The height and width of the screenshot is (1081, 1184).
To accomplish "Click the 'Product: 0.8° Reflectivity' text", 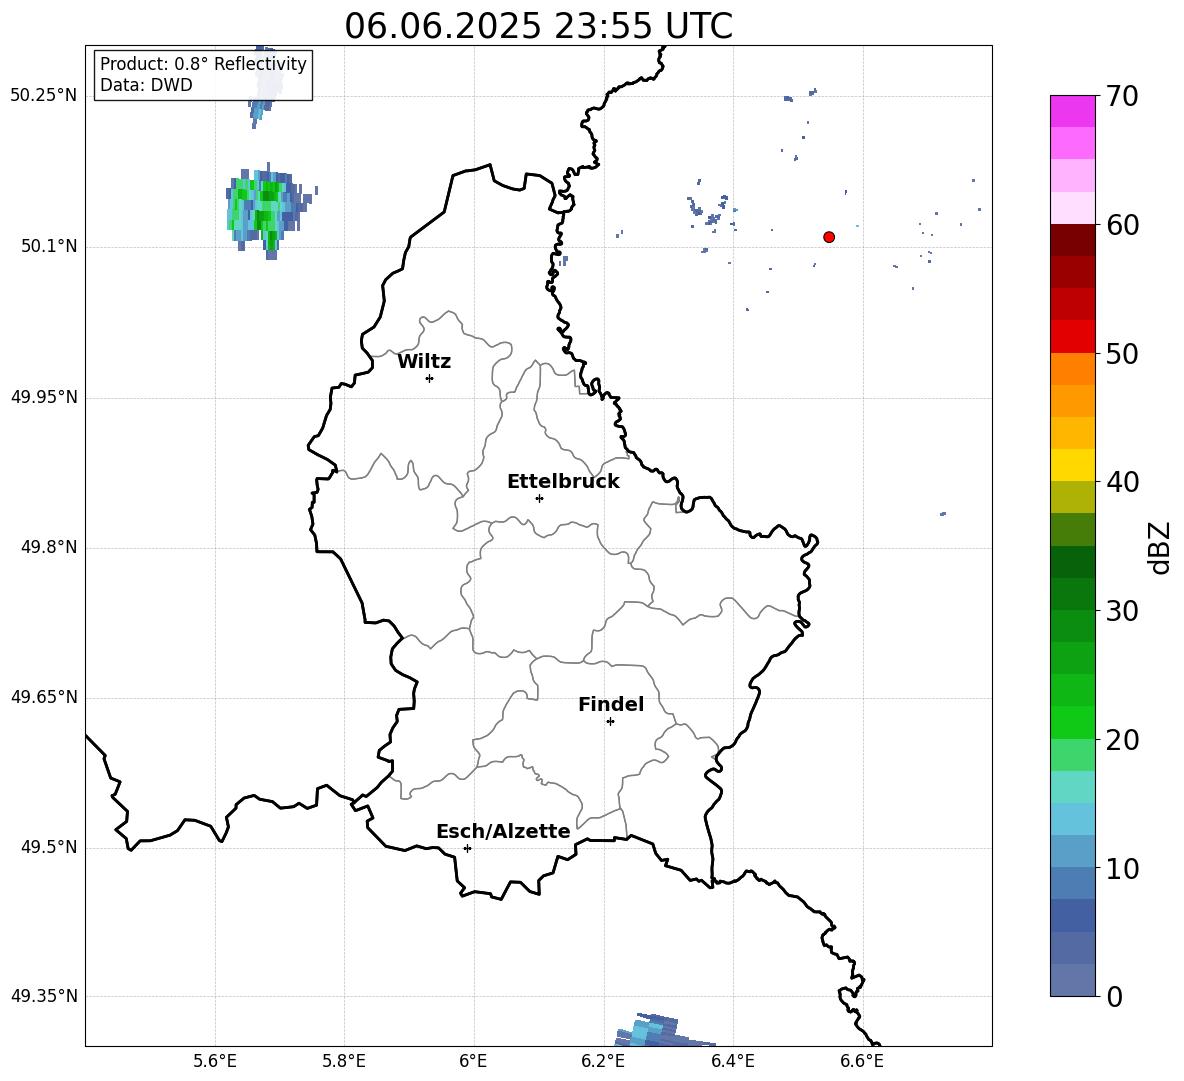I will (203, 64).
